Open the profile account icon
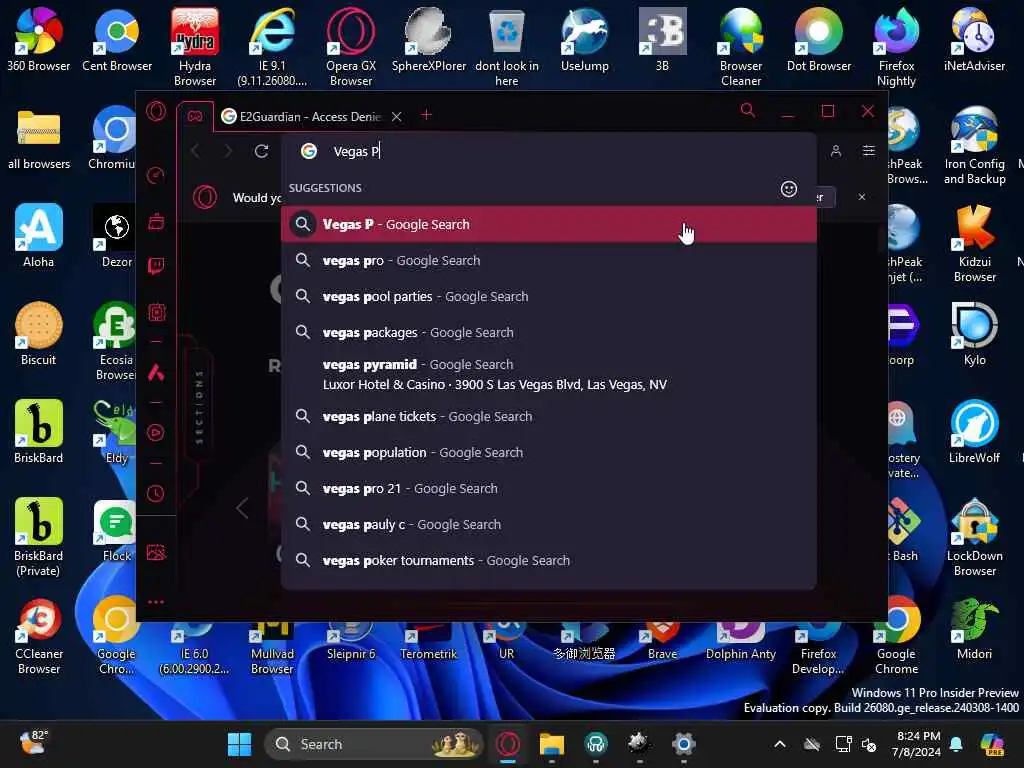Image resolution: width=1024 pixels, height=768 pixels. pos(836,151)
